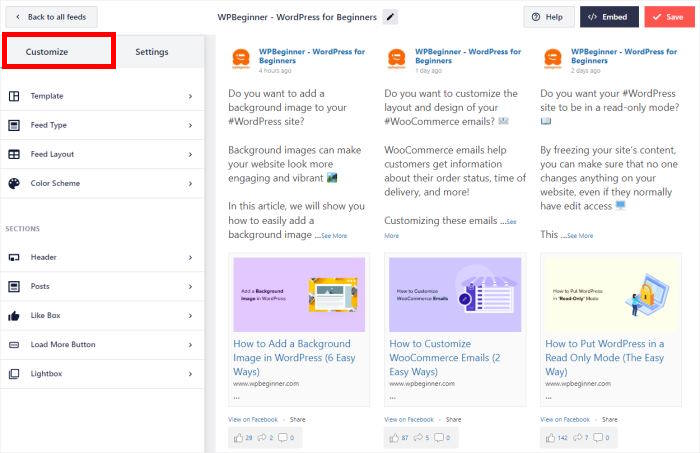Image resolution: width=700 pixels, height=453 pixels.
Task: Expand the Feed Type row chevron
Action: 190,125
